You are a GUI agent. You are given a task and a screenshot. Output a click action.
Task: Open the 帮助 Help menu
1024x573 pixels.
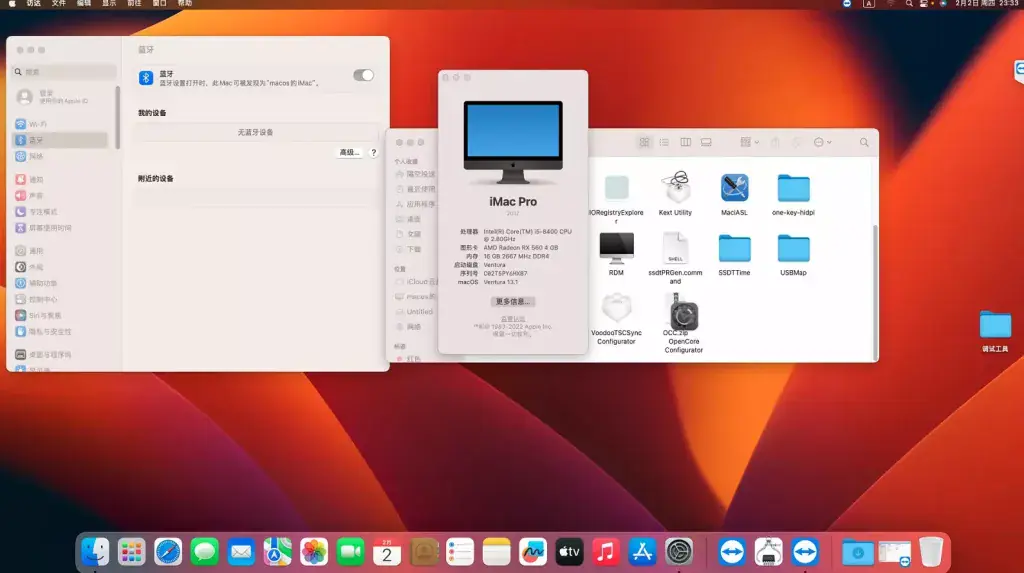185,3
